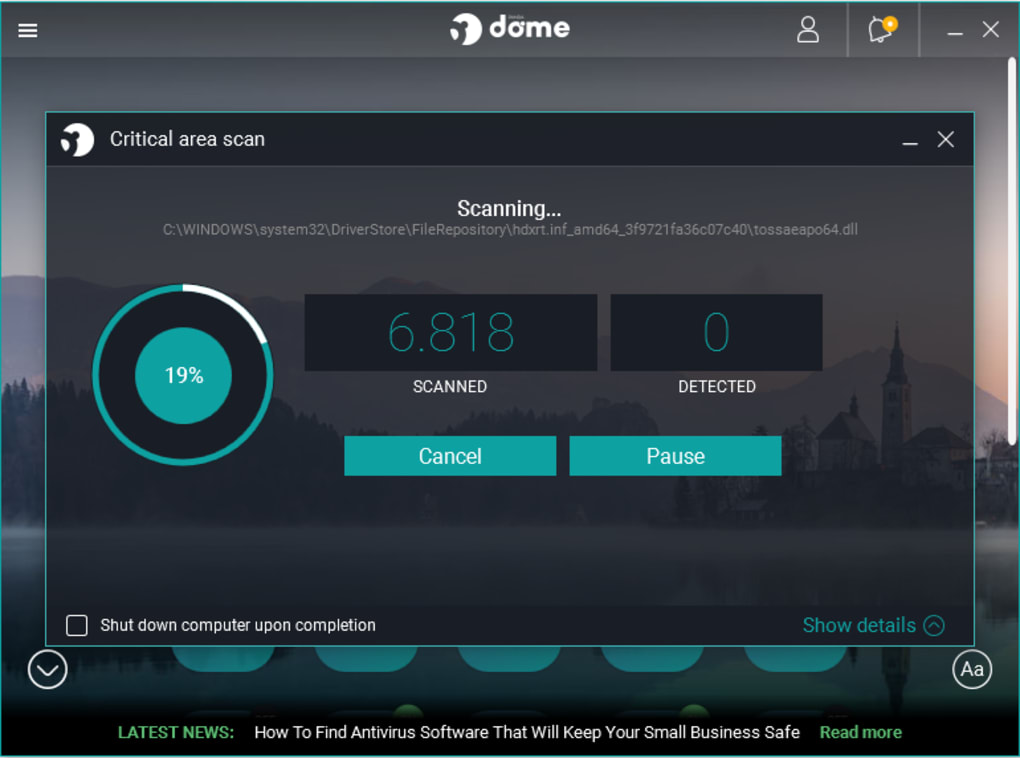Click the Panda icon in scan dialog title
The height and width of the screenshot is (758, 1020).
point(77,139)
